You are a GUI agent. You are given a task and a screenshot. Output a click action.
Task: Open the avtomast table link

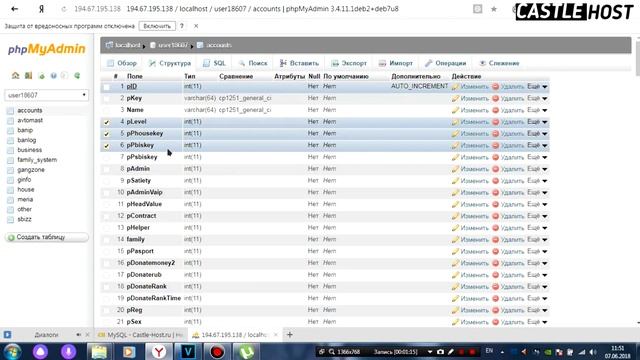pyautogui.click(x=30, y=120)
